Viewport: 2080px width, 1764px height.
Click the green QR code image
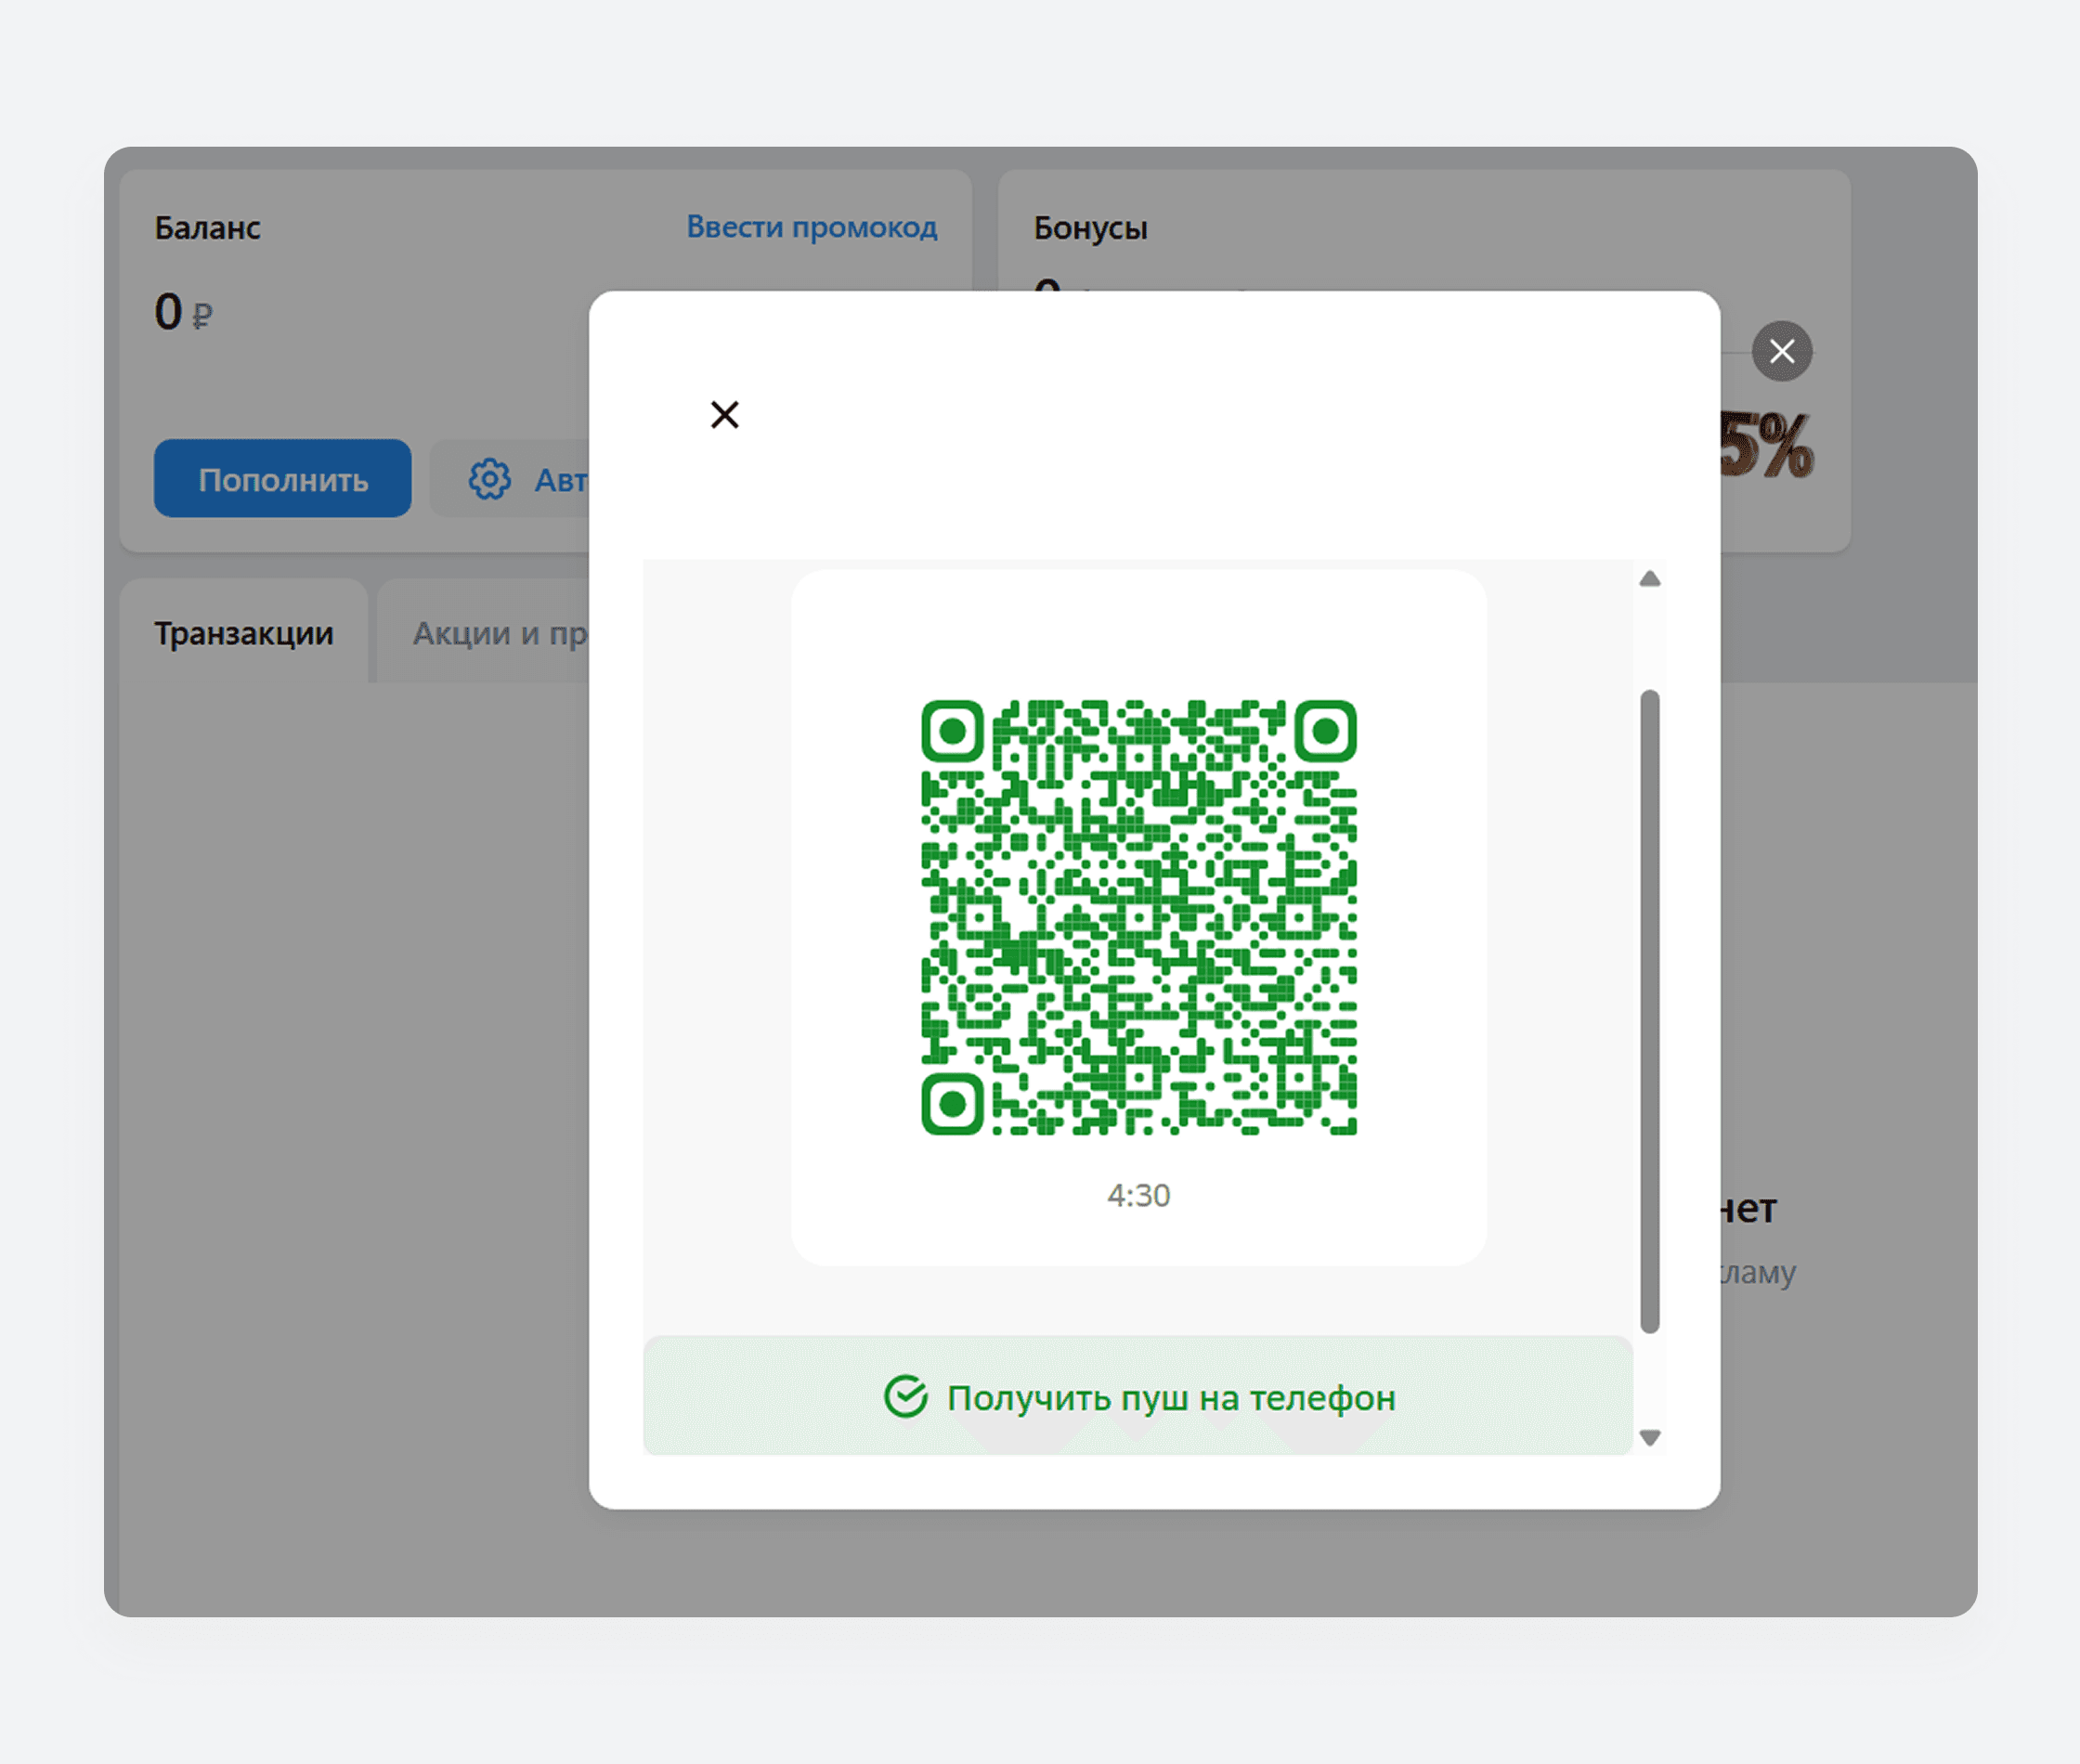pyautogui.click(x=1139, y=917)
